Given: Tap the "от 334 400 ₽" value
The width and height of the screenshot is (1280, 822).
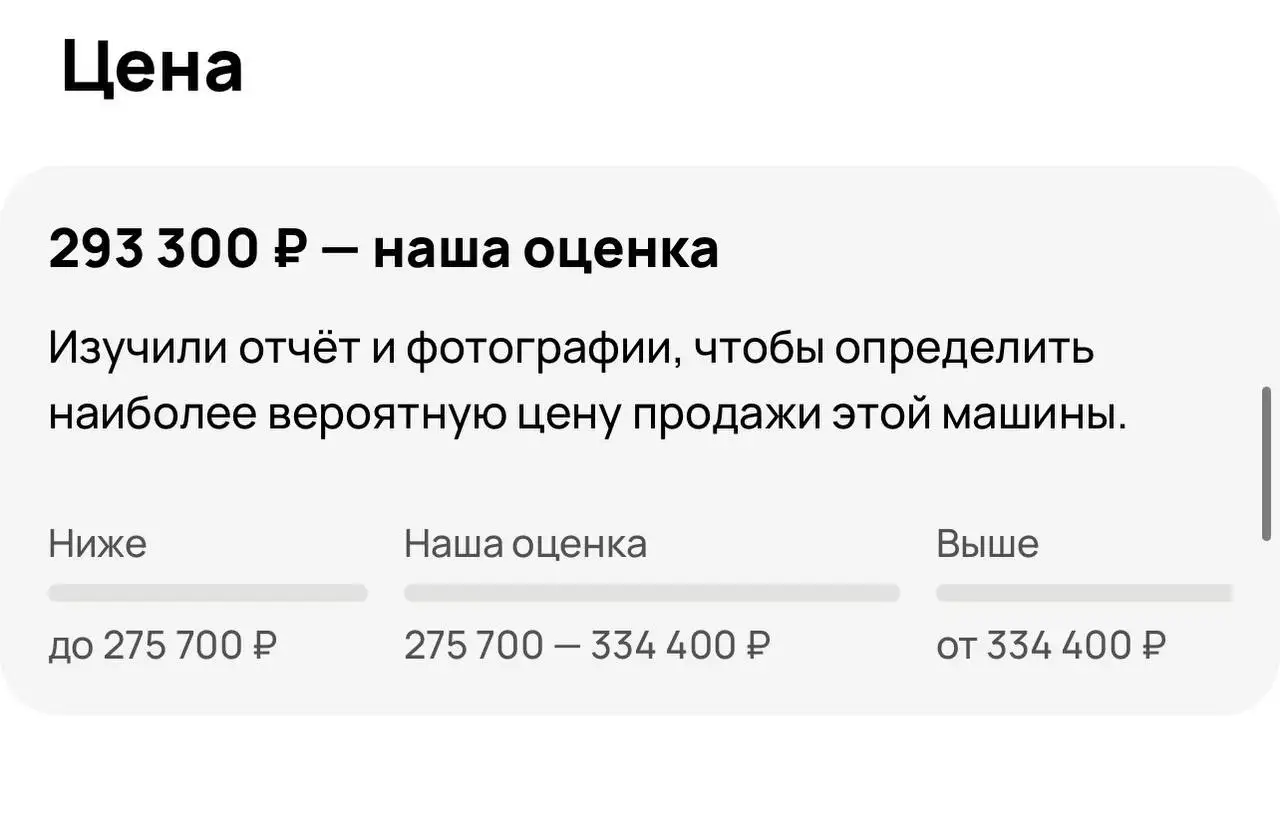Looking at the screenshot, I should tap(1050, 646).
